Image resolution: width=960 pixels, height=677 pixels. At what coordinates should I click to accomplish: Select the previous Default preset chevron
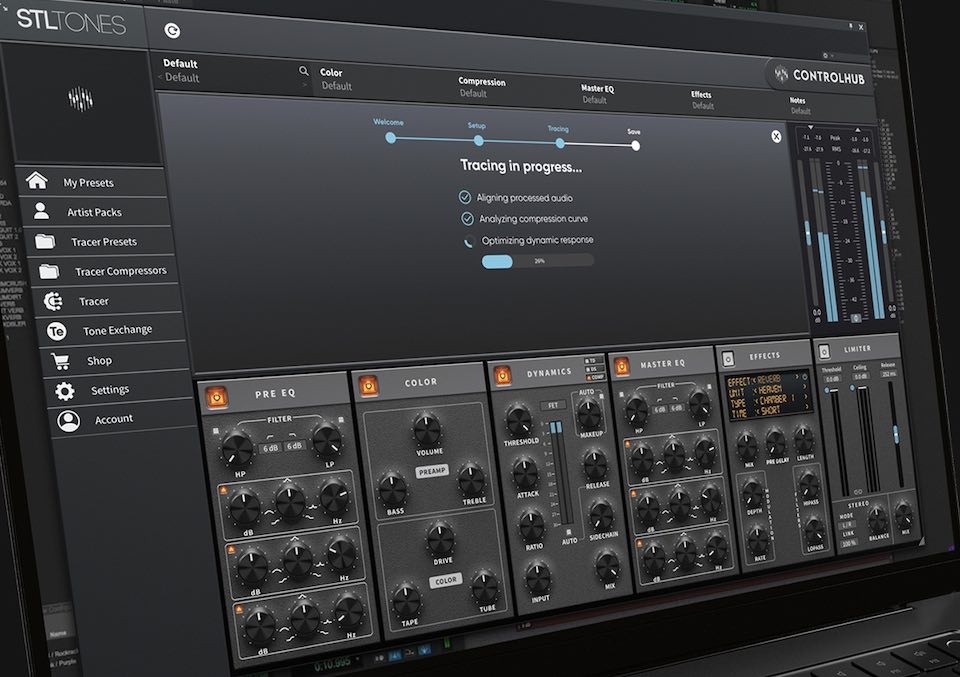160,77
